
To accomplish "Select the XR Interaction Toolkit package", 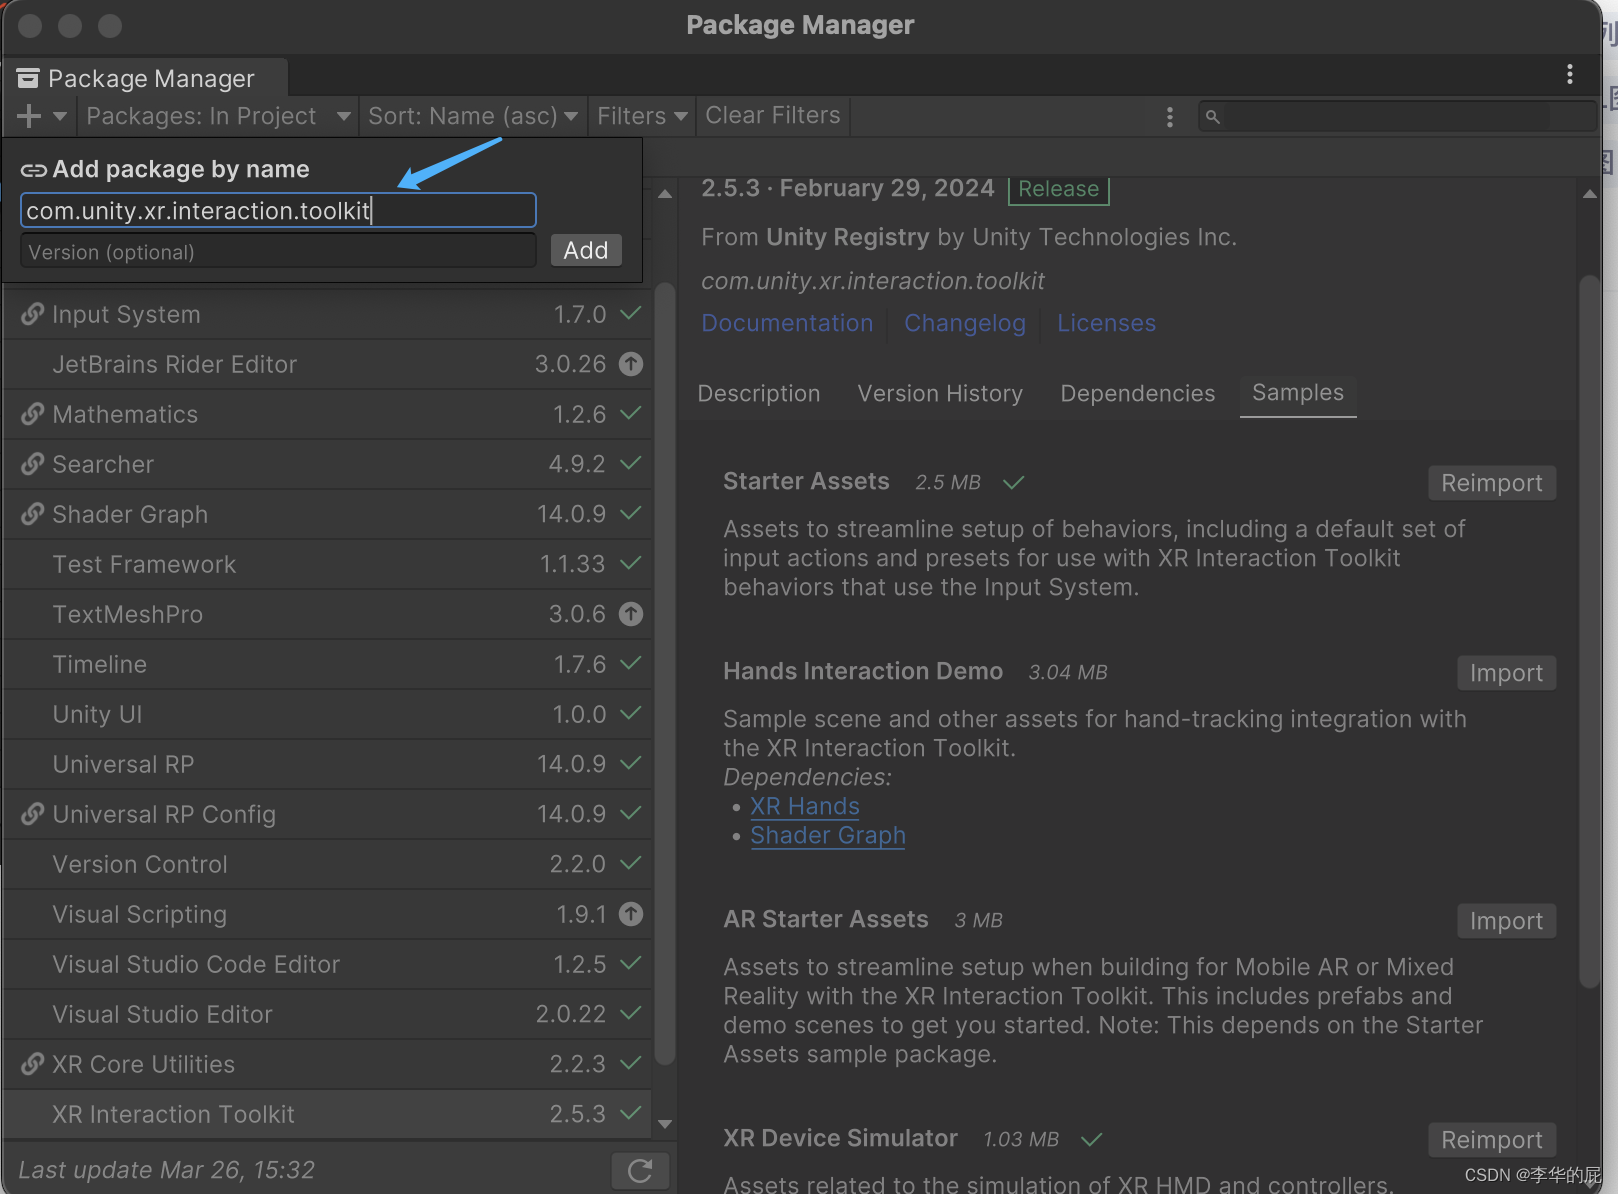I will pyautogui.click(x=328, y=1114).
